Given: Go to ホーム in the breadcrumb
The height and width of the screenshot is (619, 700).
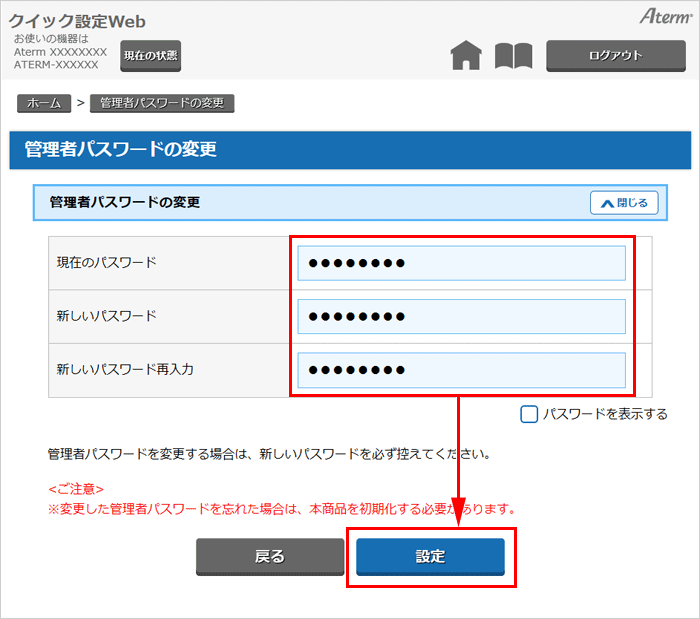Looking at the screenshot, I should (44, 103).
